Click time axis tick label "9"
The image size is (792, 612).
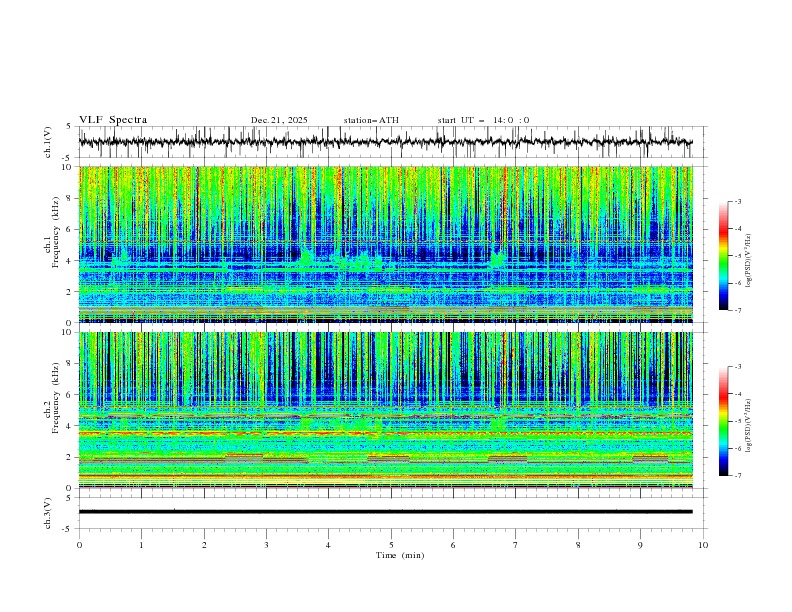[640, 545]
